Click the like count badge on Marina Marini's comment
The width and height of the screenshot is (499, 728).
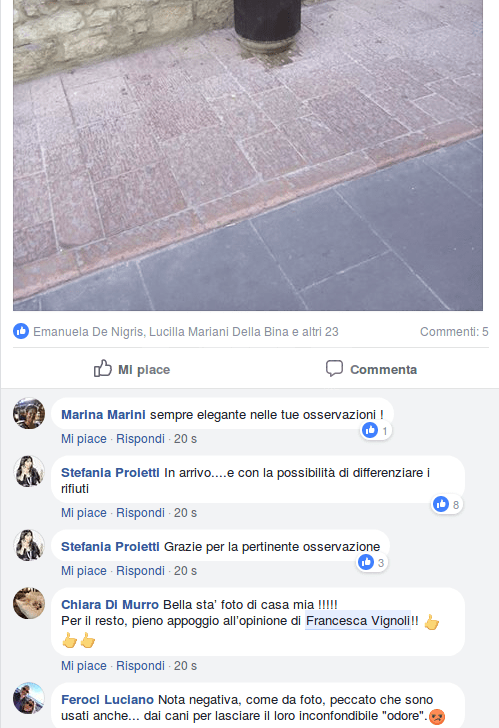[x=376, y=430]
